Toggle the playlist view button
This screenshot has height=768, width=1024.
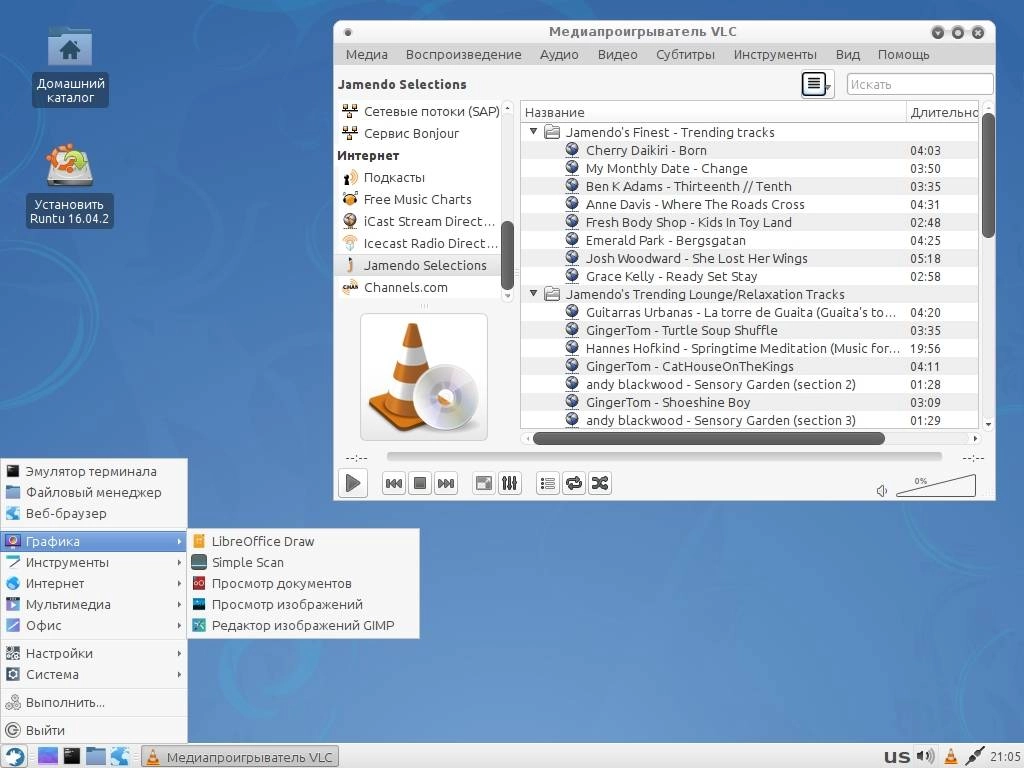click(x=548, y=483)
